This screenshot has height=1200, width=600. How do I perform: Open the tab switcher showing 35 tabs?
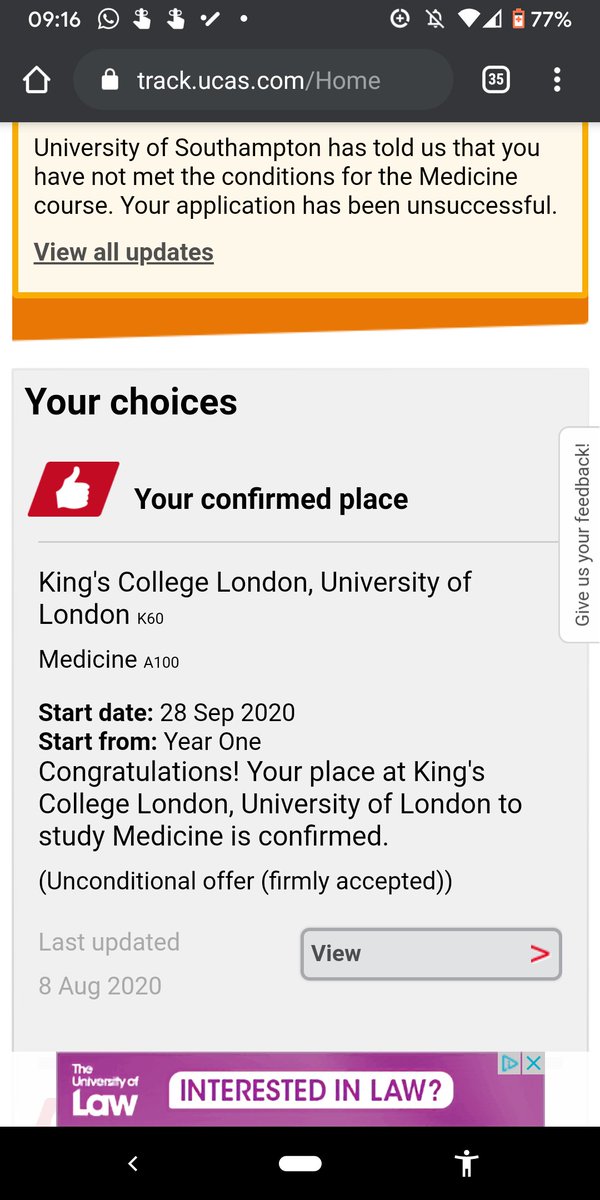click(496, 80)
